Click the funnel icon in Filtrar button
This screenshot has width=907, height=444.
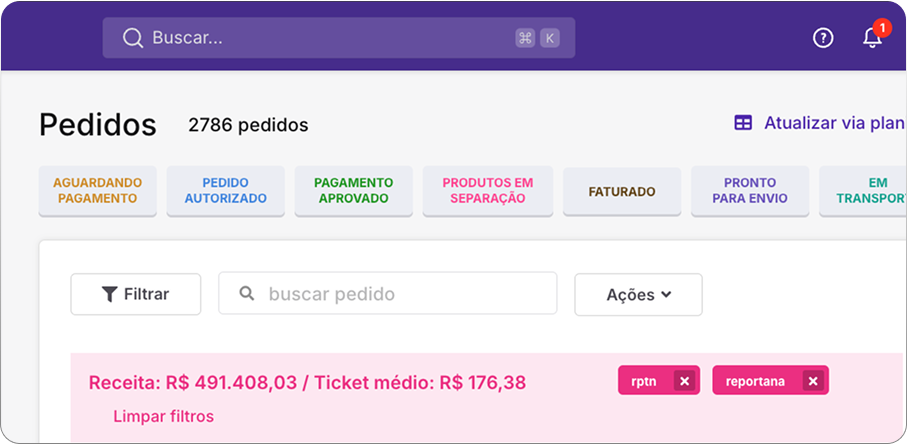(109, 294)
